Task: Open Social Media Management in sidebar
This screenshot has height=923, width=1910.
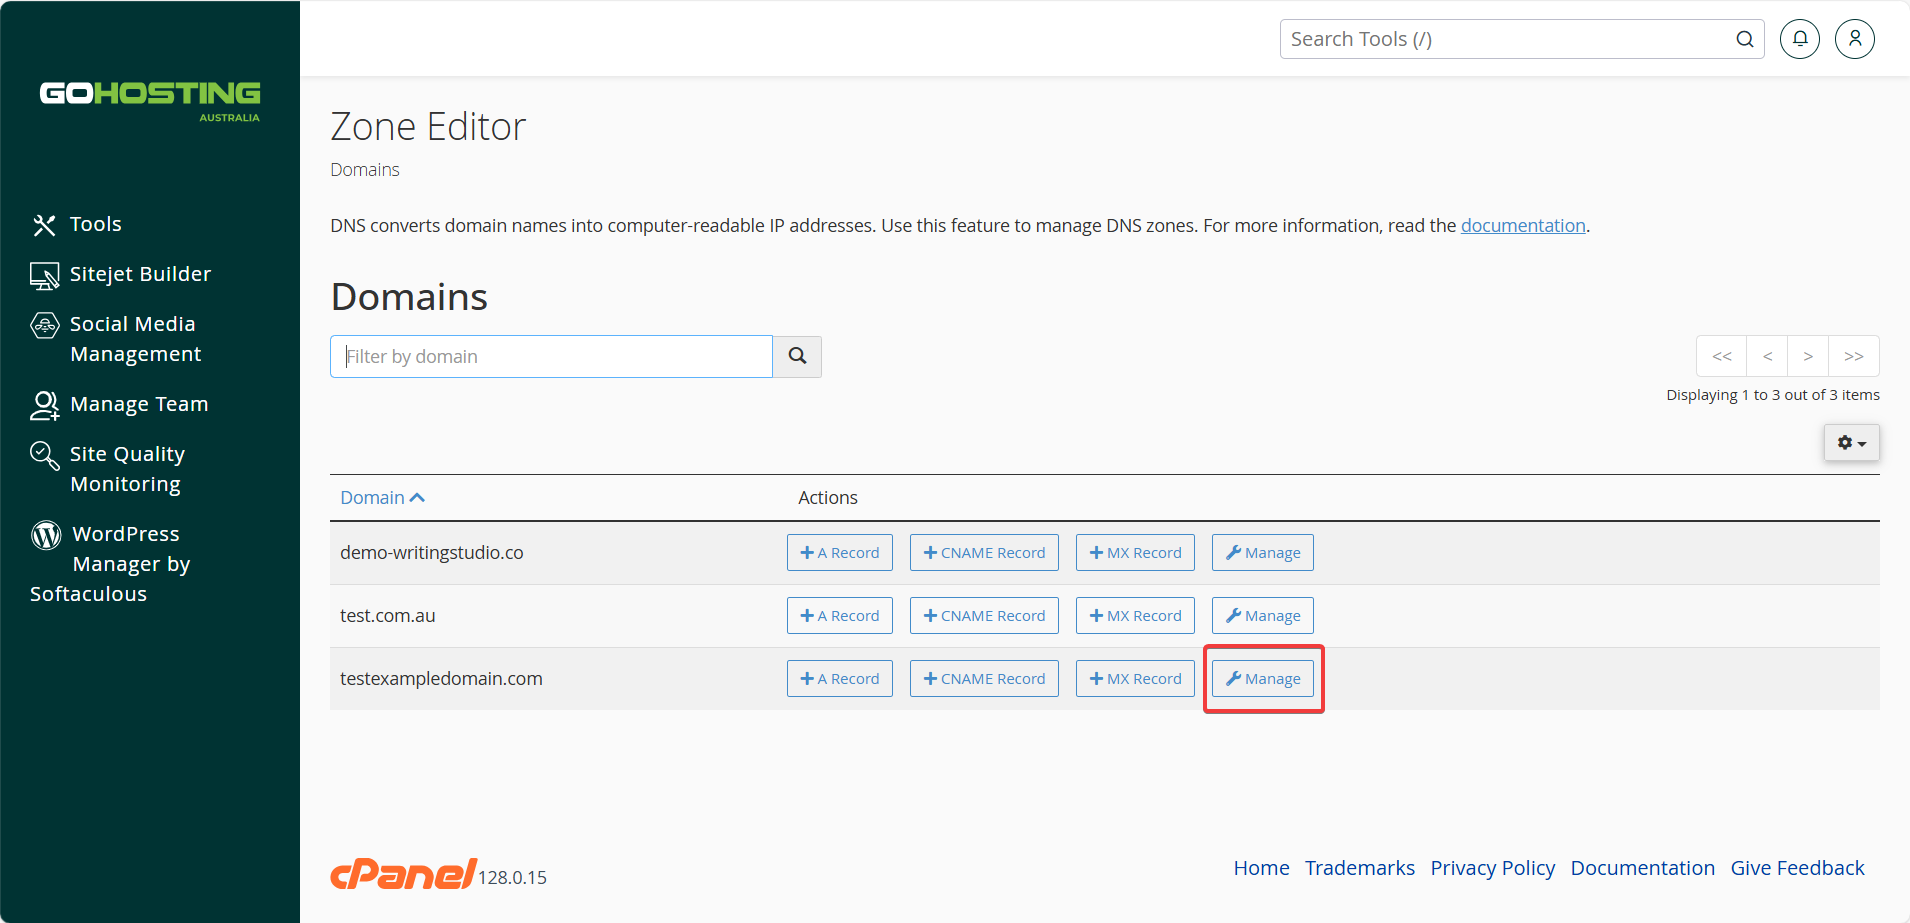Action: pos(116,339)
